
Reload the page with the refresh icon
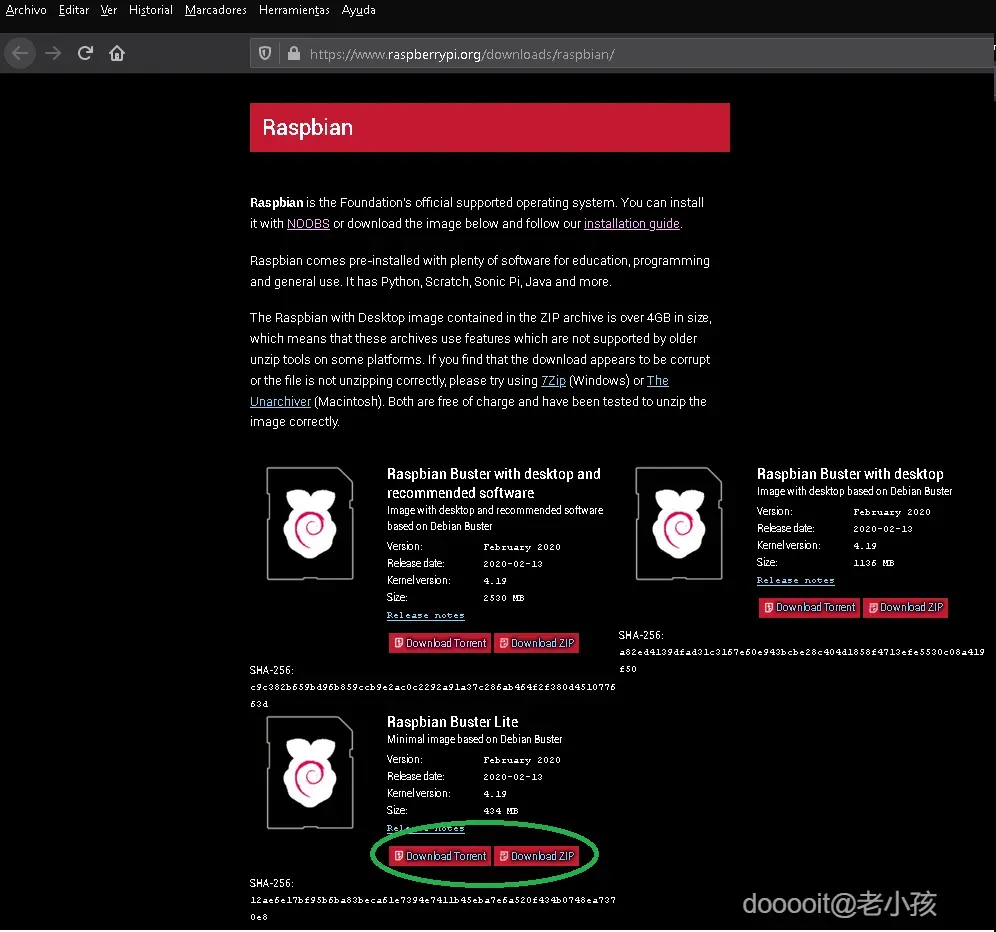[85, 53]
